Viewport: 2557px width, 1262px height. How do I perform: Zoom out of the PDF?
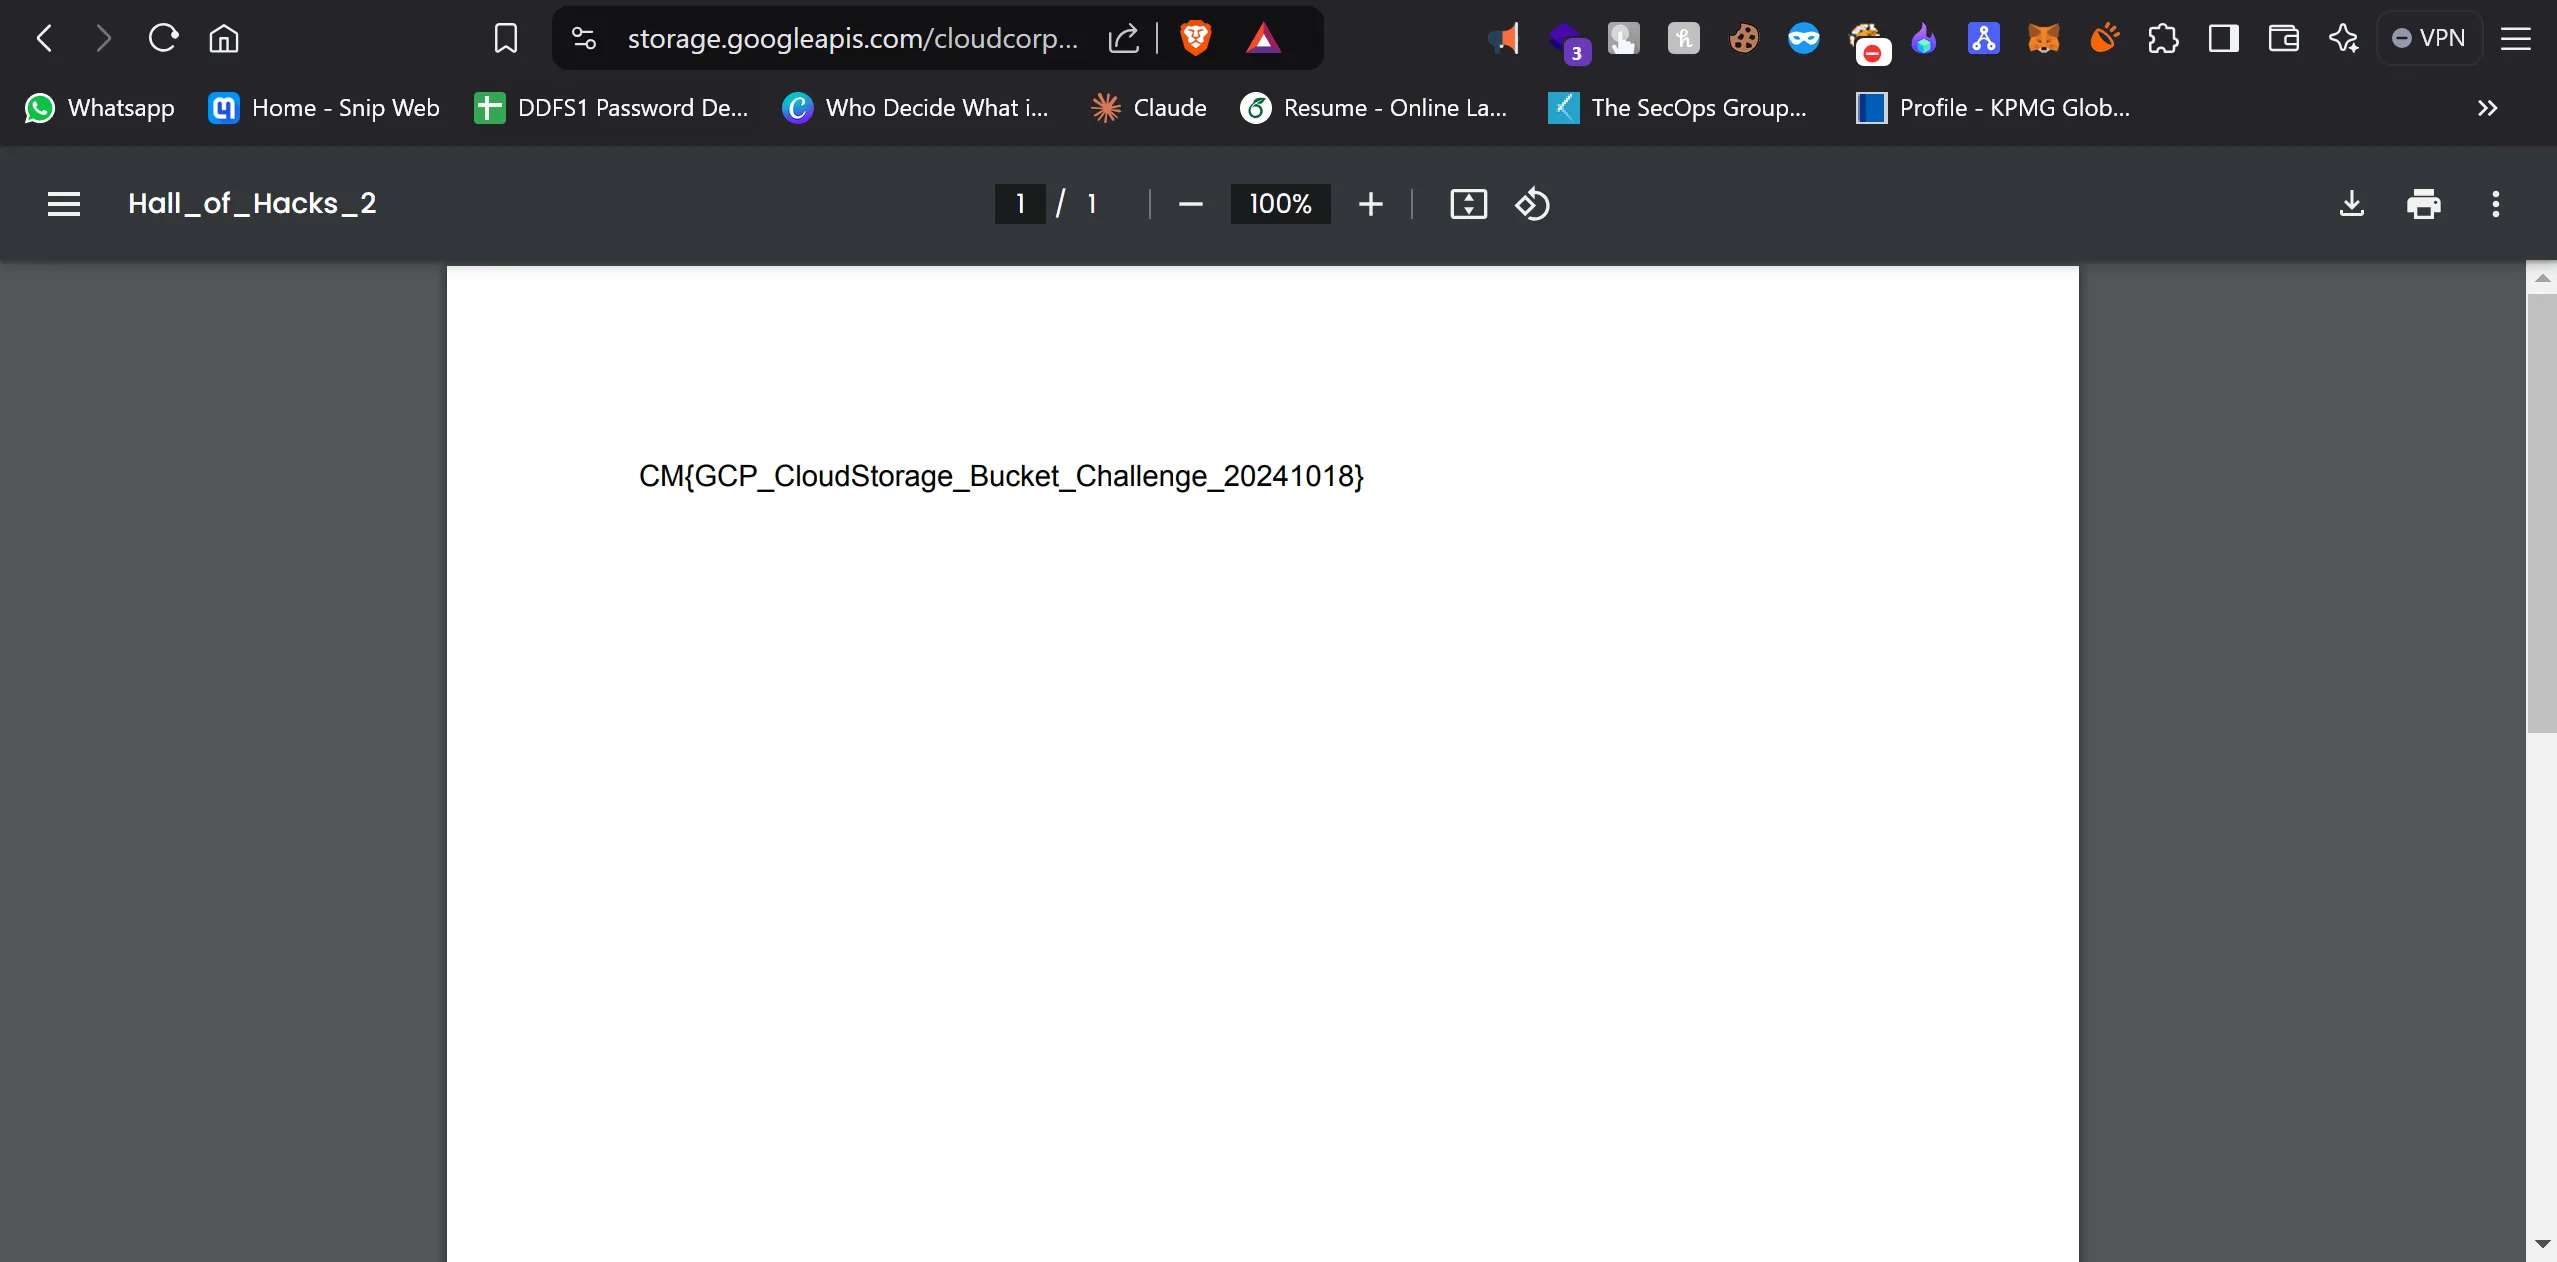(x=1190, y=204)
